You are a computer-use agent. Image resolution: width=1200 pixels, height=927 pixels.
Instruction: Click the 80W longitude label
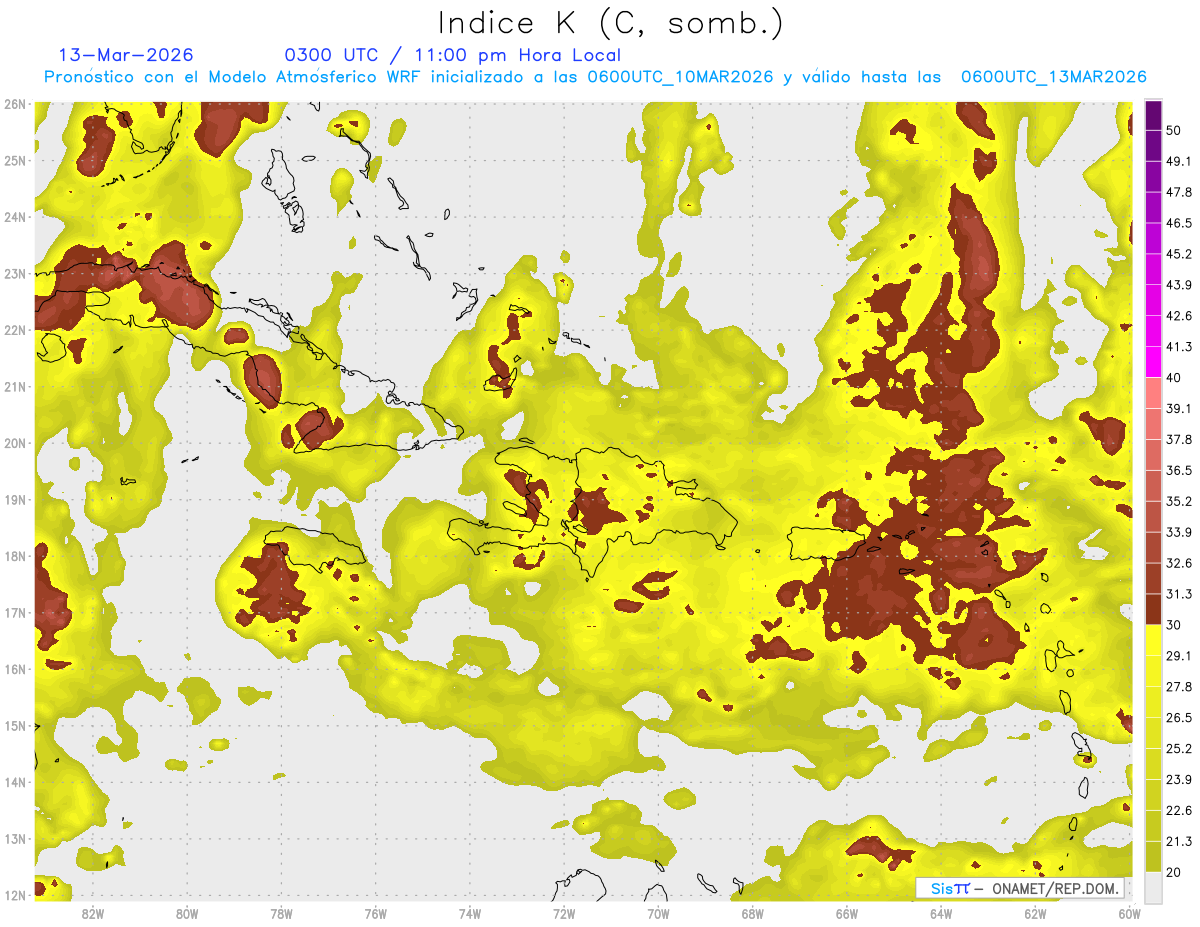click(187, 913)
